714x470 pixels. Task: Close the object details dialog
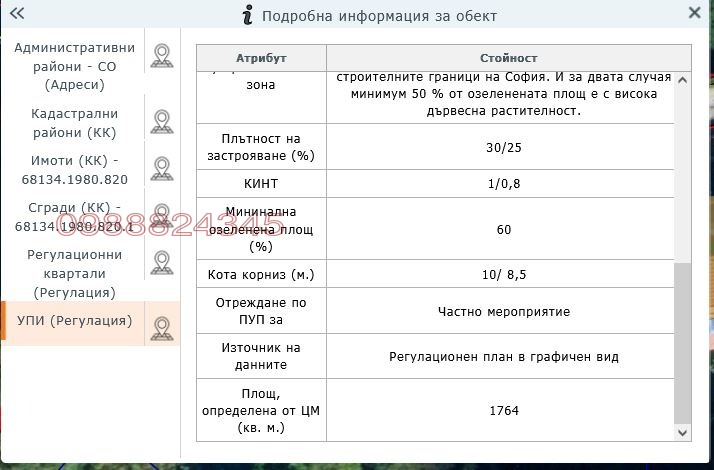694,13
